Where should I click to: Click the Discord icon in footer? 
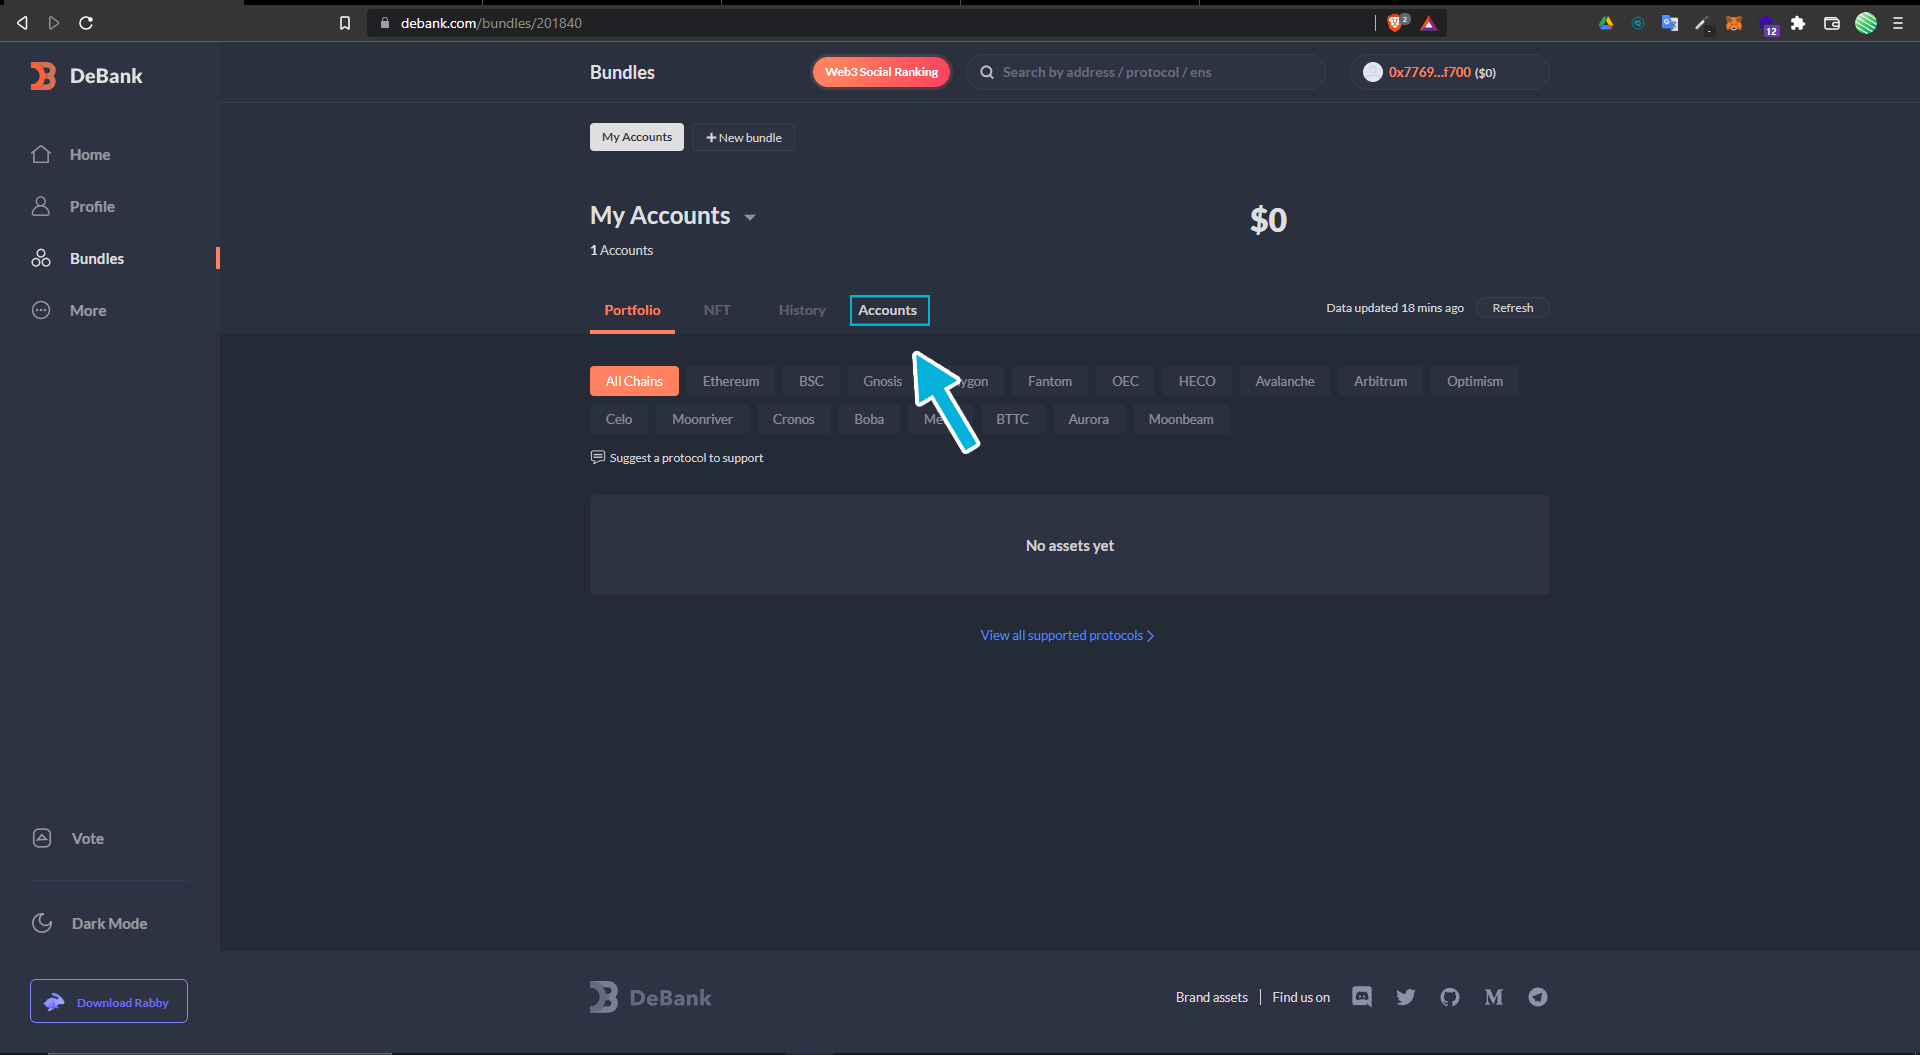(1361, 997)
